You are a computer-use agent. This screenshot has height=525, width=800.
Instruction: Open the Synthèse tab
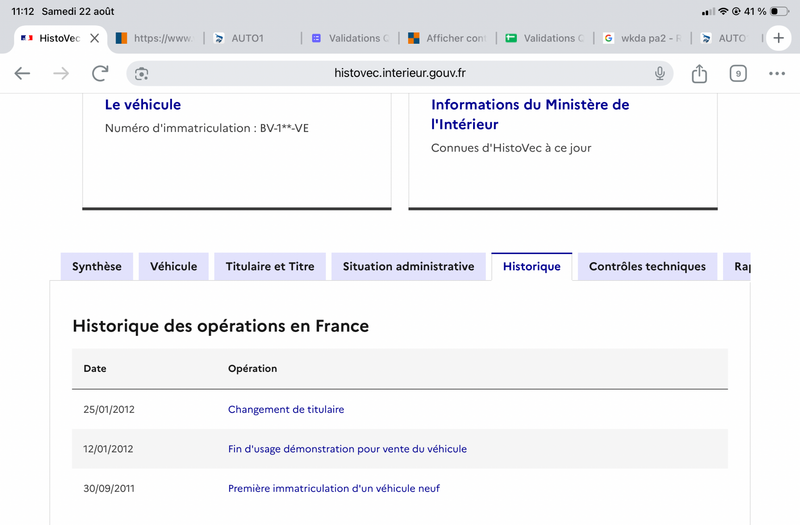[97, 266]
